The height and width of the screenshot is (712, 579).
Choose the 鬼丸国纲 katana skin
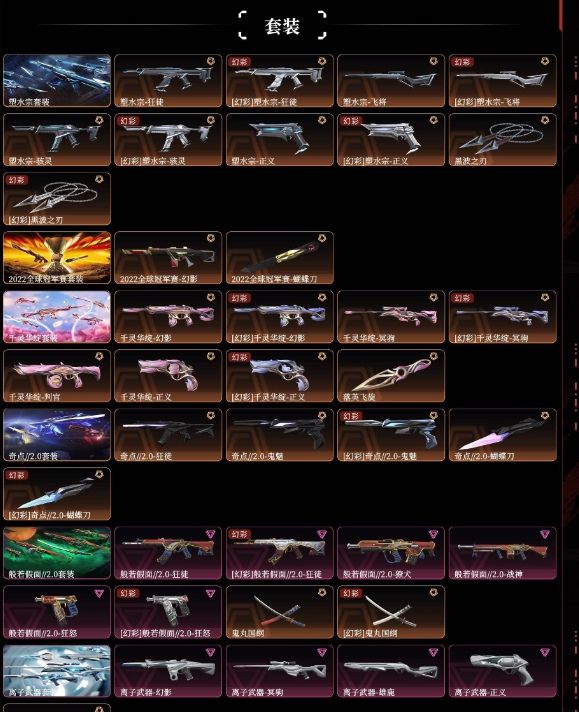click(x=280, y=612)
